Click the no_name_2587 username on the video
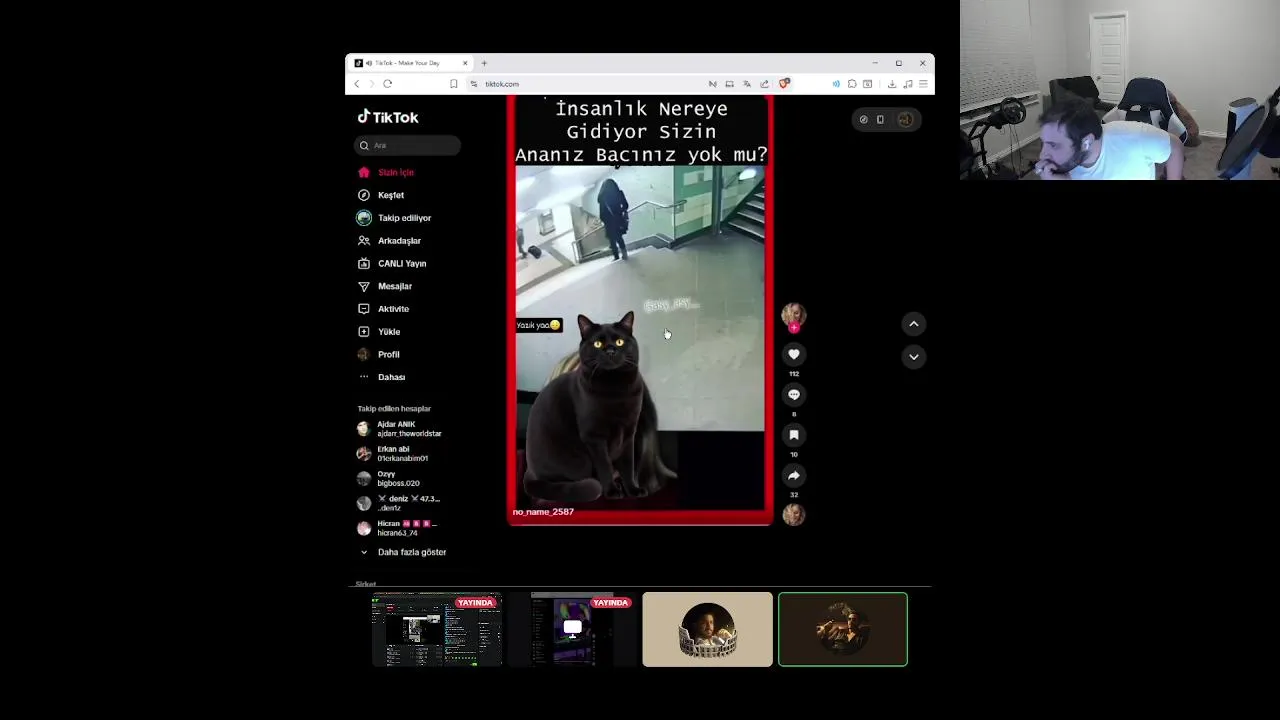This screenshot has width=1280, height=720. (x=543, y=512)
